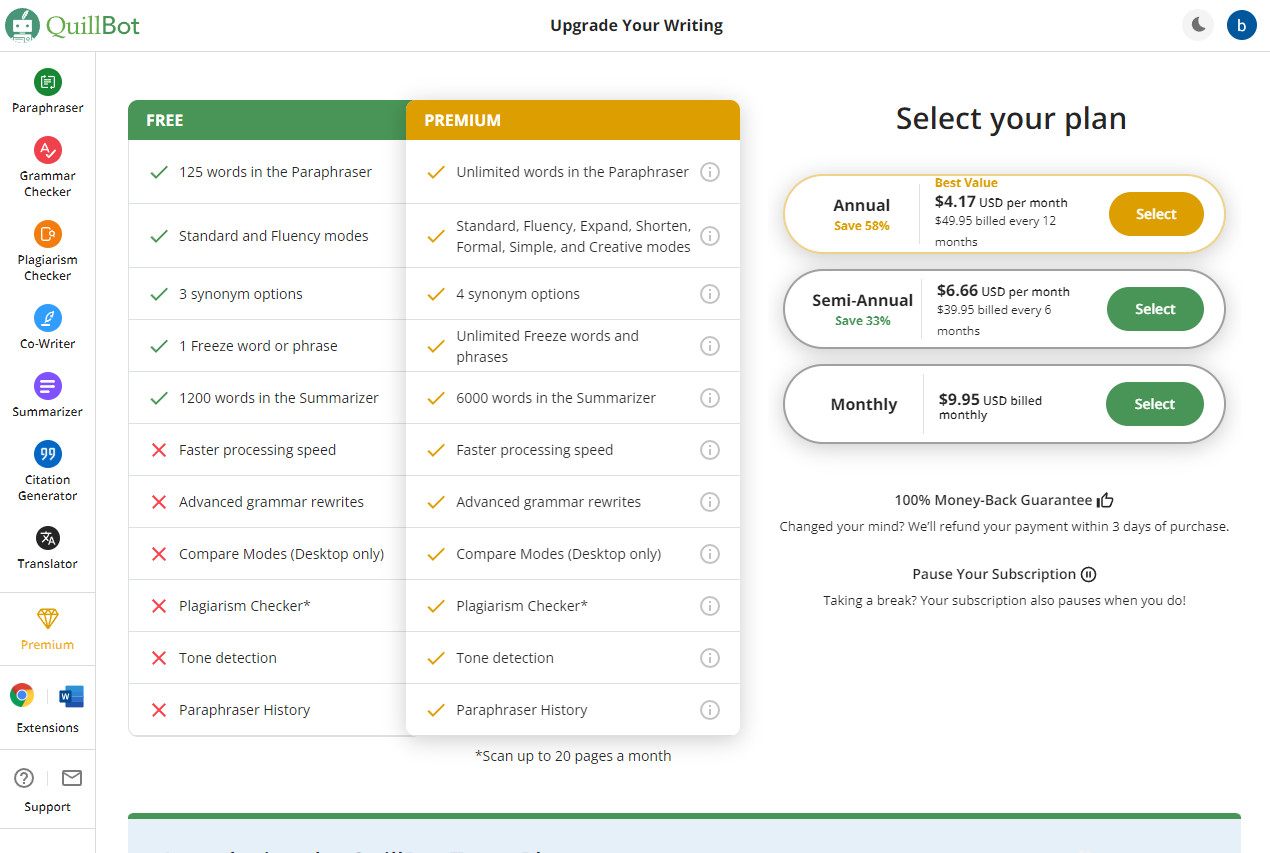Select the Semi-Annual plan
1270x853 pixels.
point(1155,309)
